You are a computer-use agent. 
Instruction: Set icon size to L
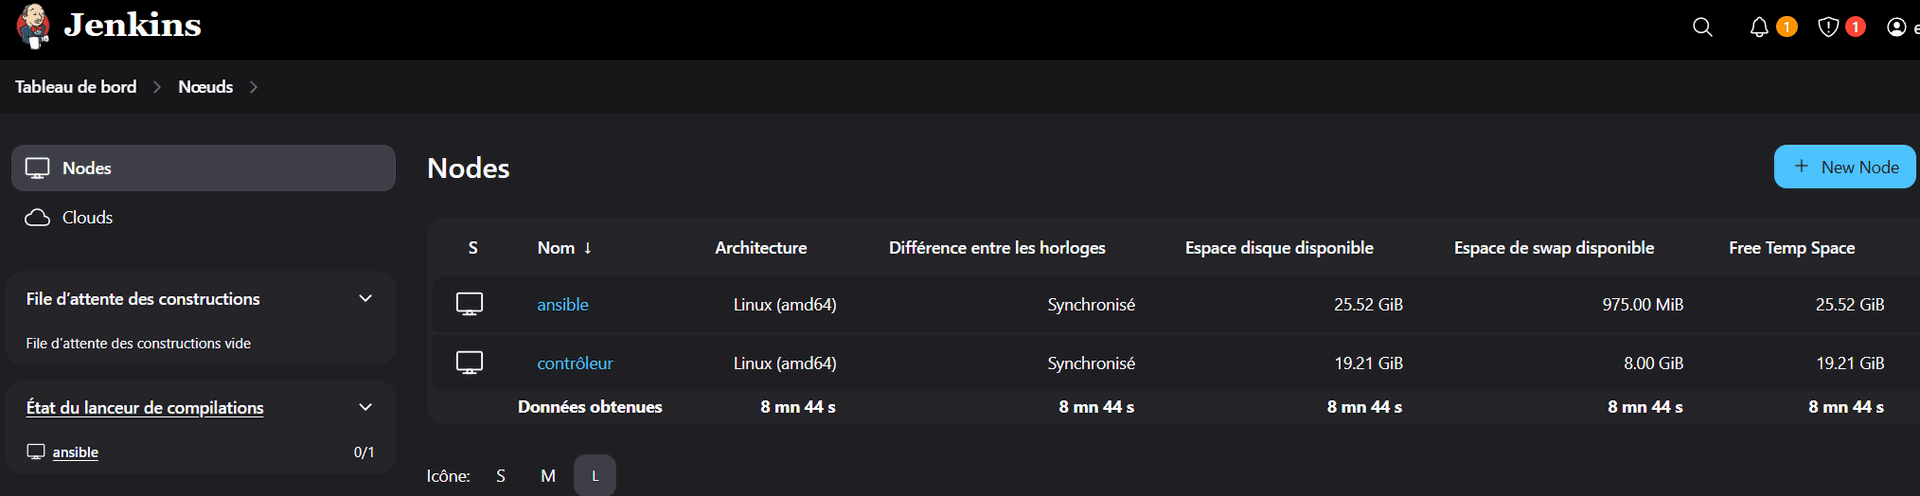point(595,476)
